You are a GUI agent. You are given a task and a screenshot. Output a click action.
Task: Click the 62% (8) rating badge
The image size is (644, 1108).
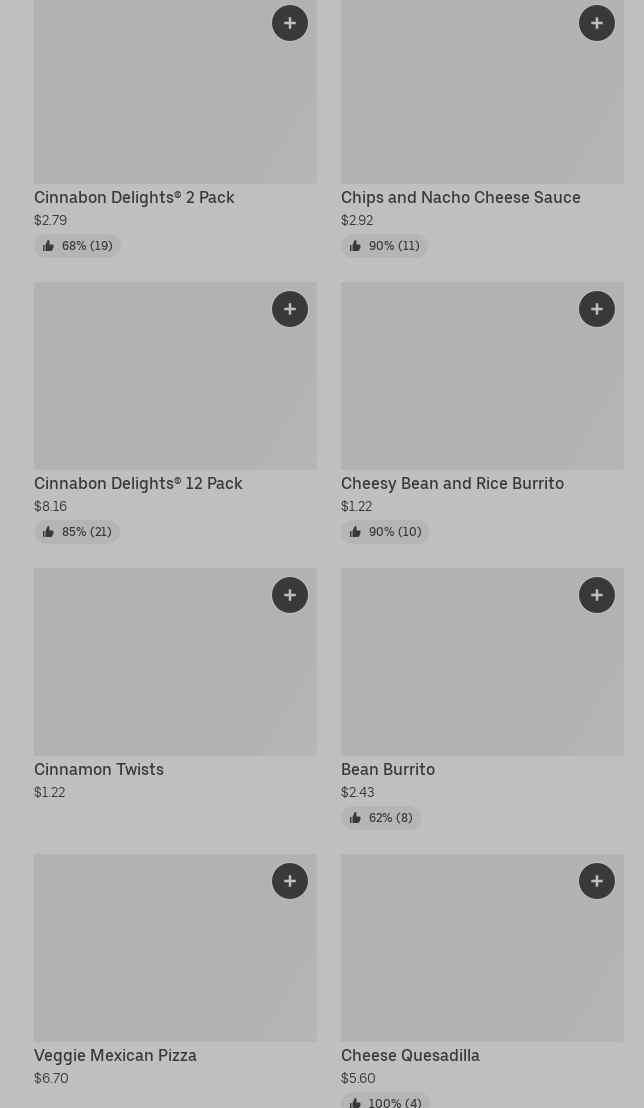coord(381,818)
